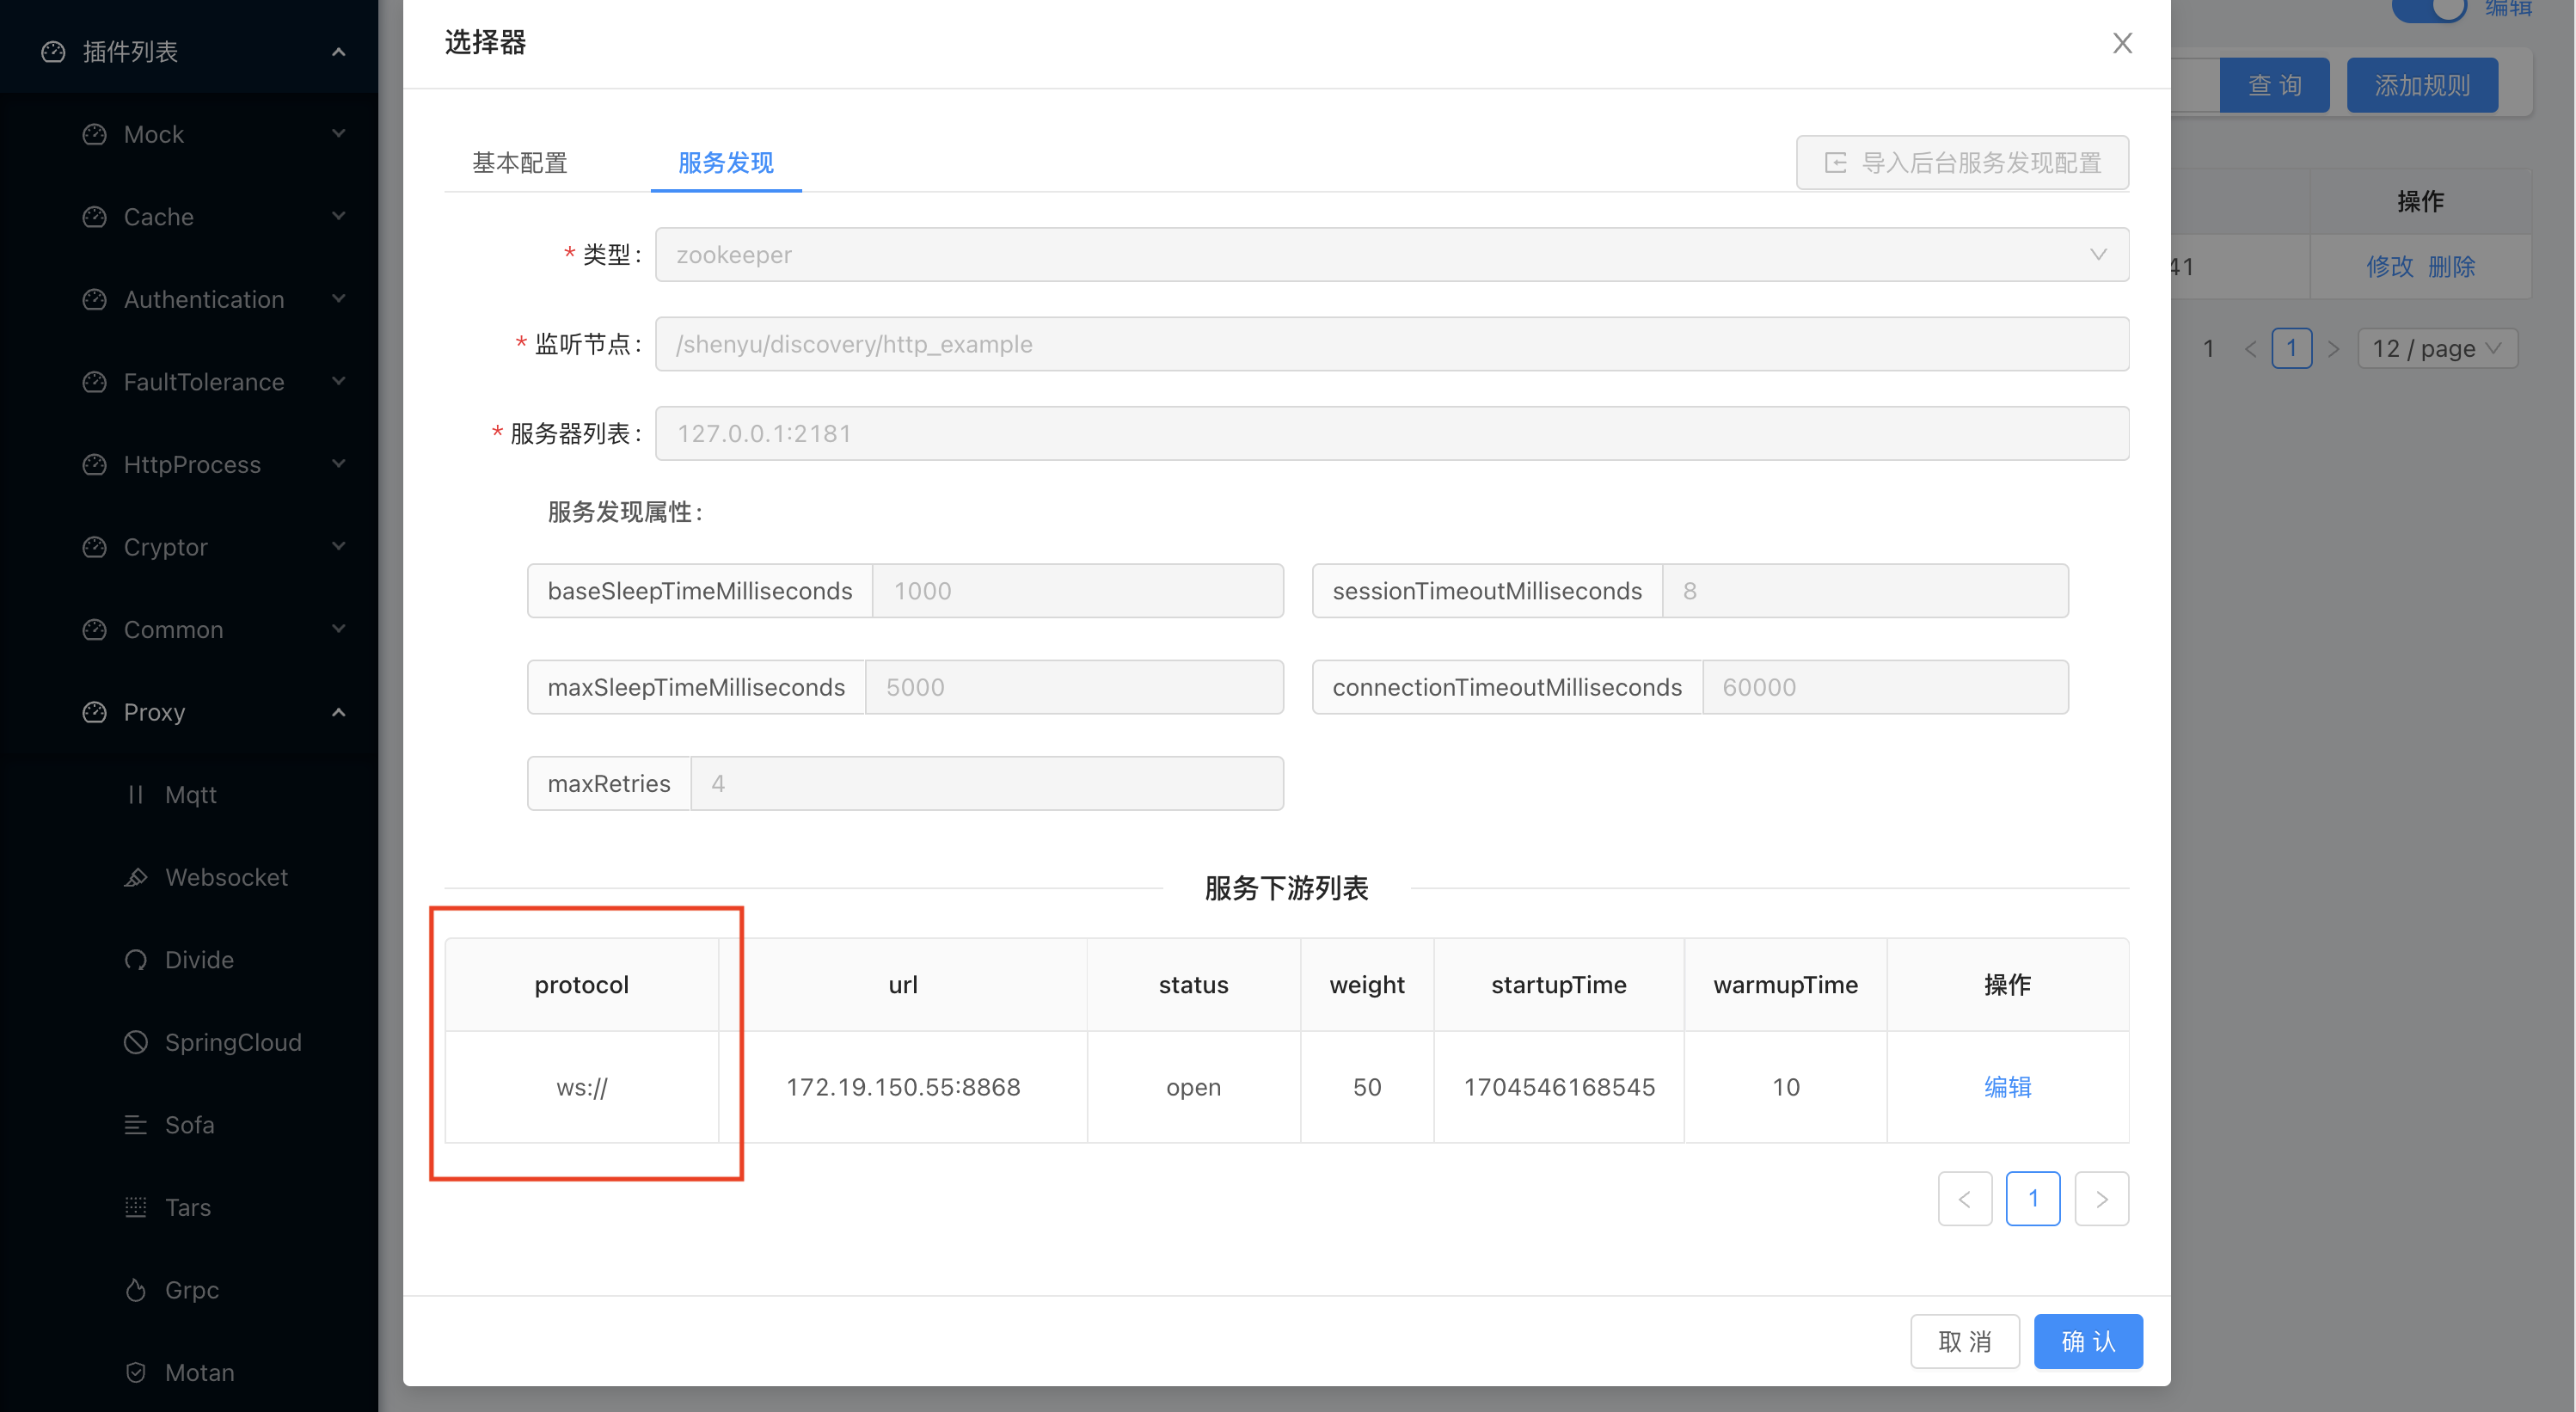The height and width of the screenshot is (1412, 2576).
Task: Click the Tars plugin icon
Action: click(136, 1207)
